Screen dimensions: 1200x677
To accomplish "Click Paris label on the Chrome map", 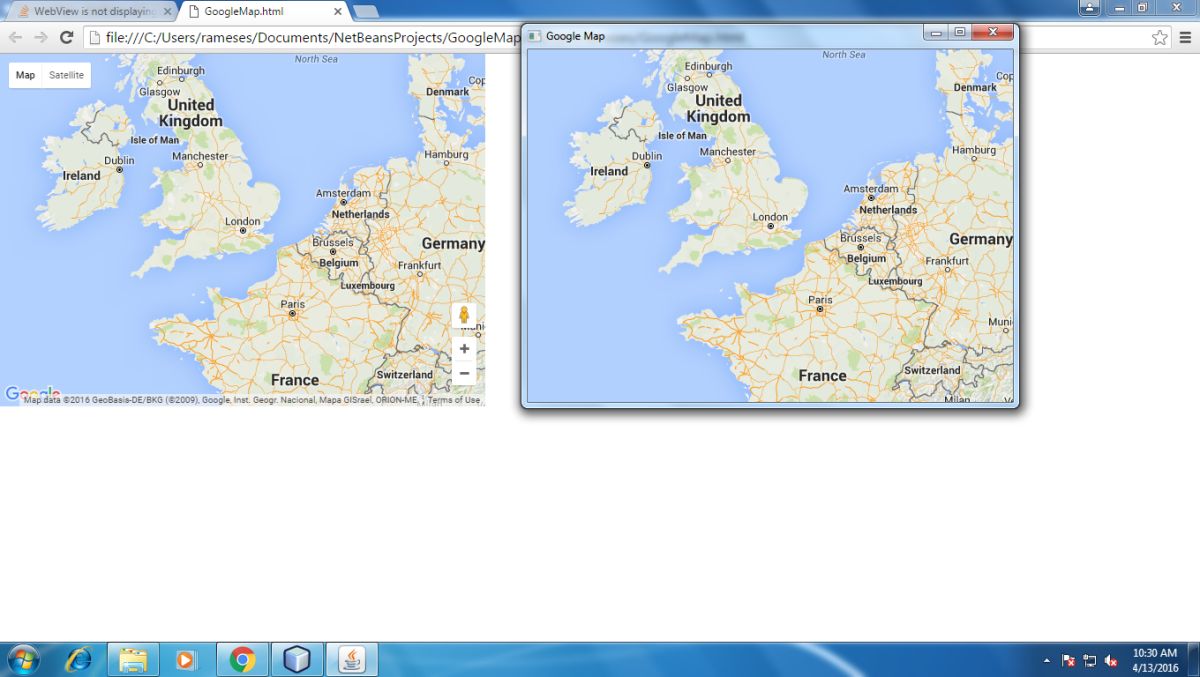I will [x=292, y=304].
